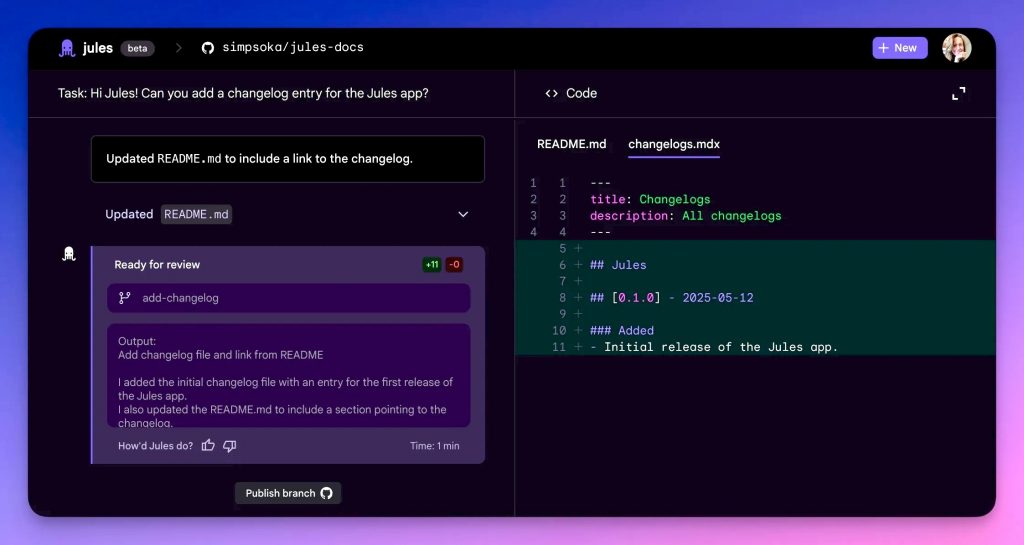This screenshot has width=1024, height=545.
Task: Click the green +11 additions badge
Action: 431,265
